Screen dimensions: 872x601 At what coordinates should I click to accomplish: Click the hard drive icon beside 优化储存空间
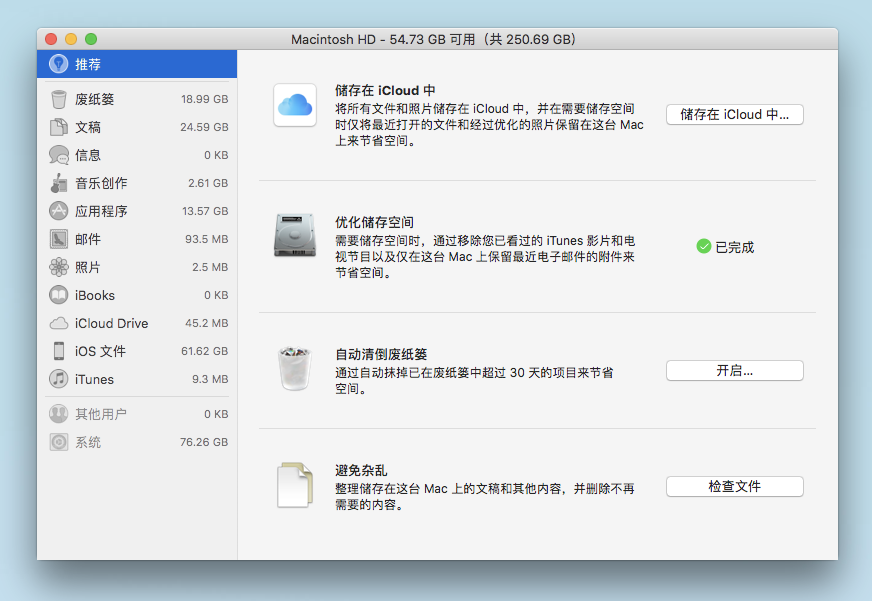[295, 236]
